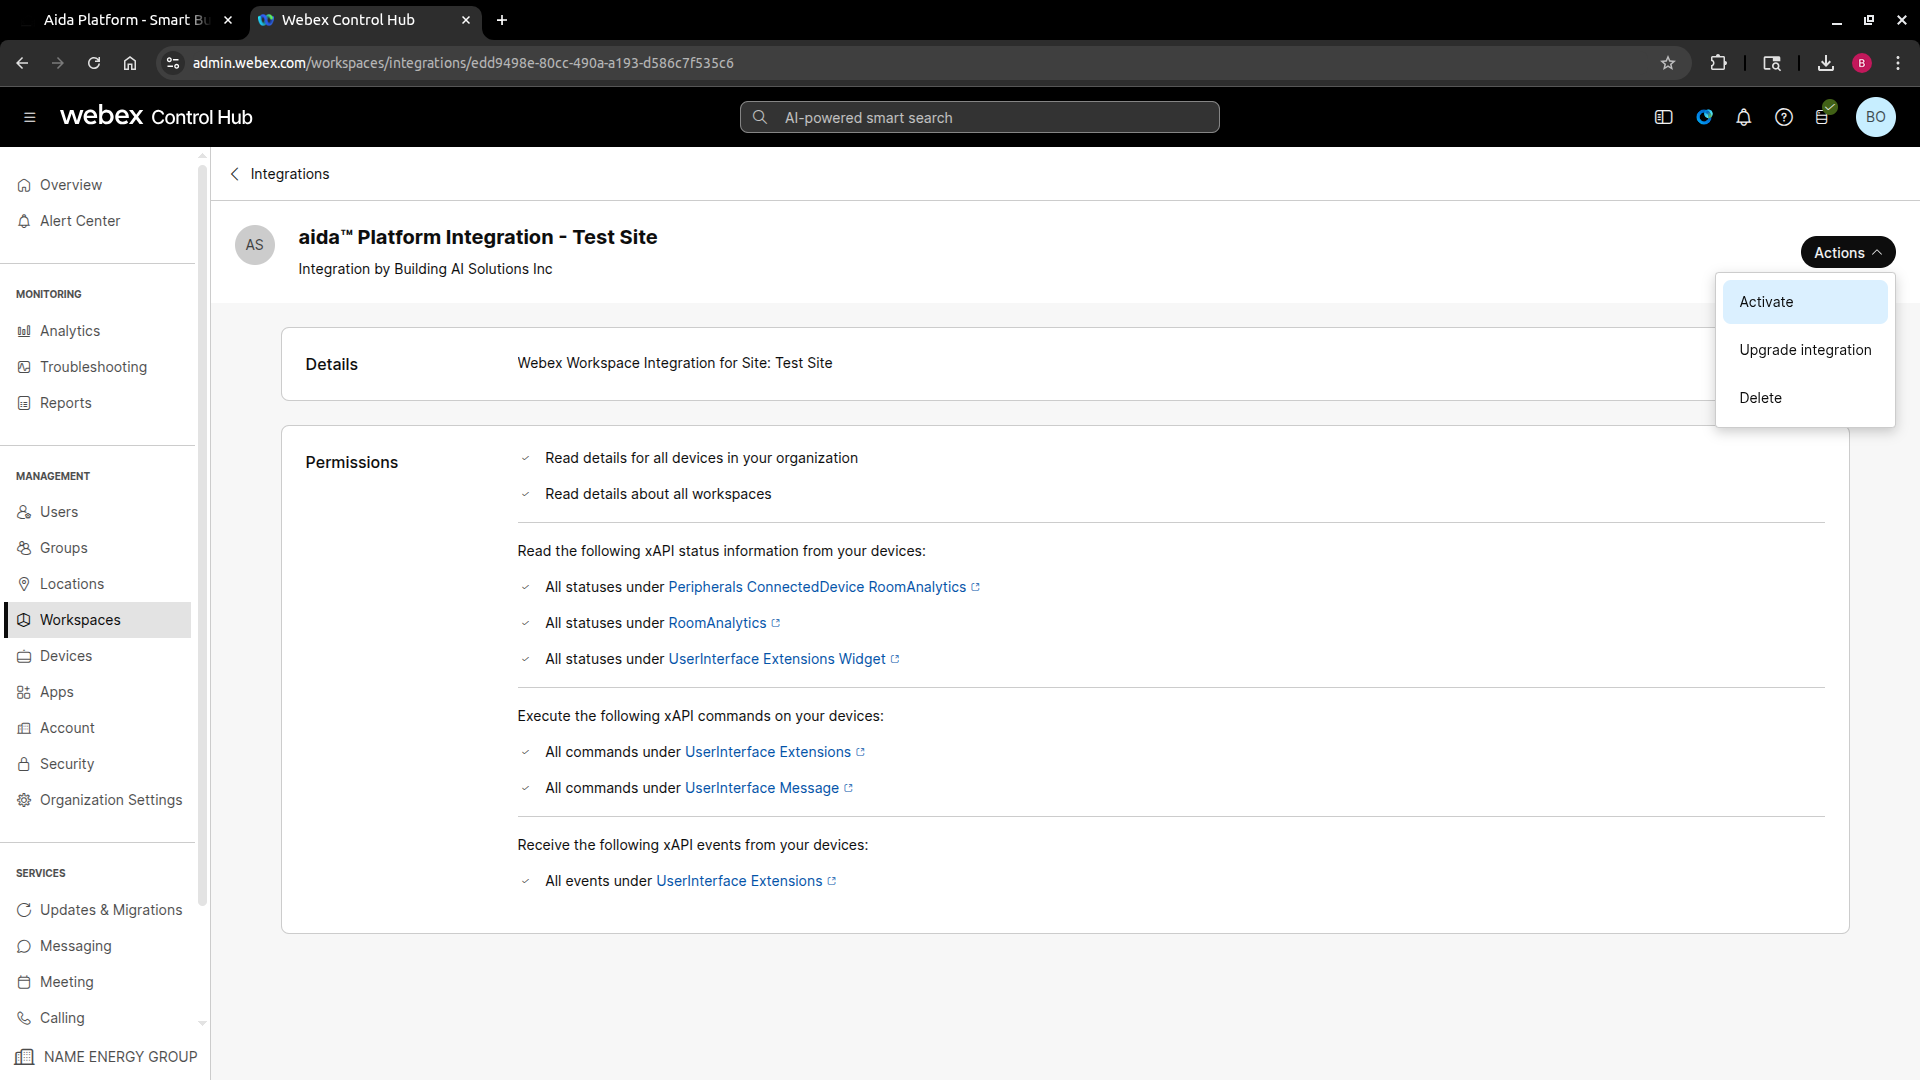Open the UserInterface Message link
This screenshot has height=1080, width=1920.
click(x=762, y=788)
